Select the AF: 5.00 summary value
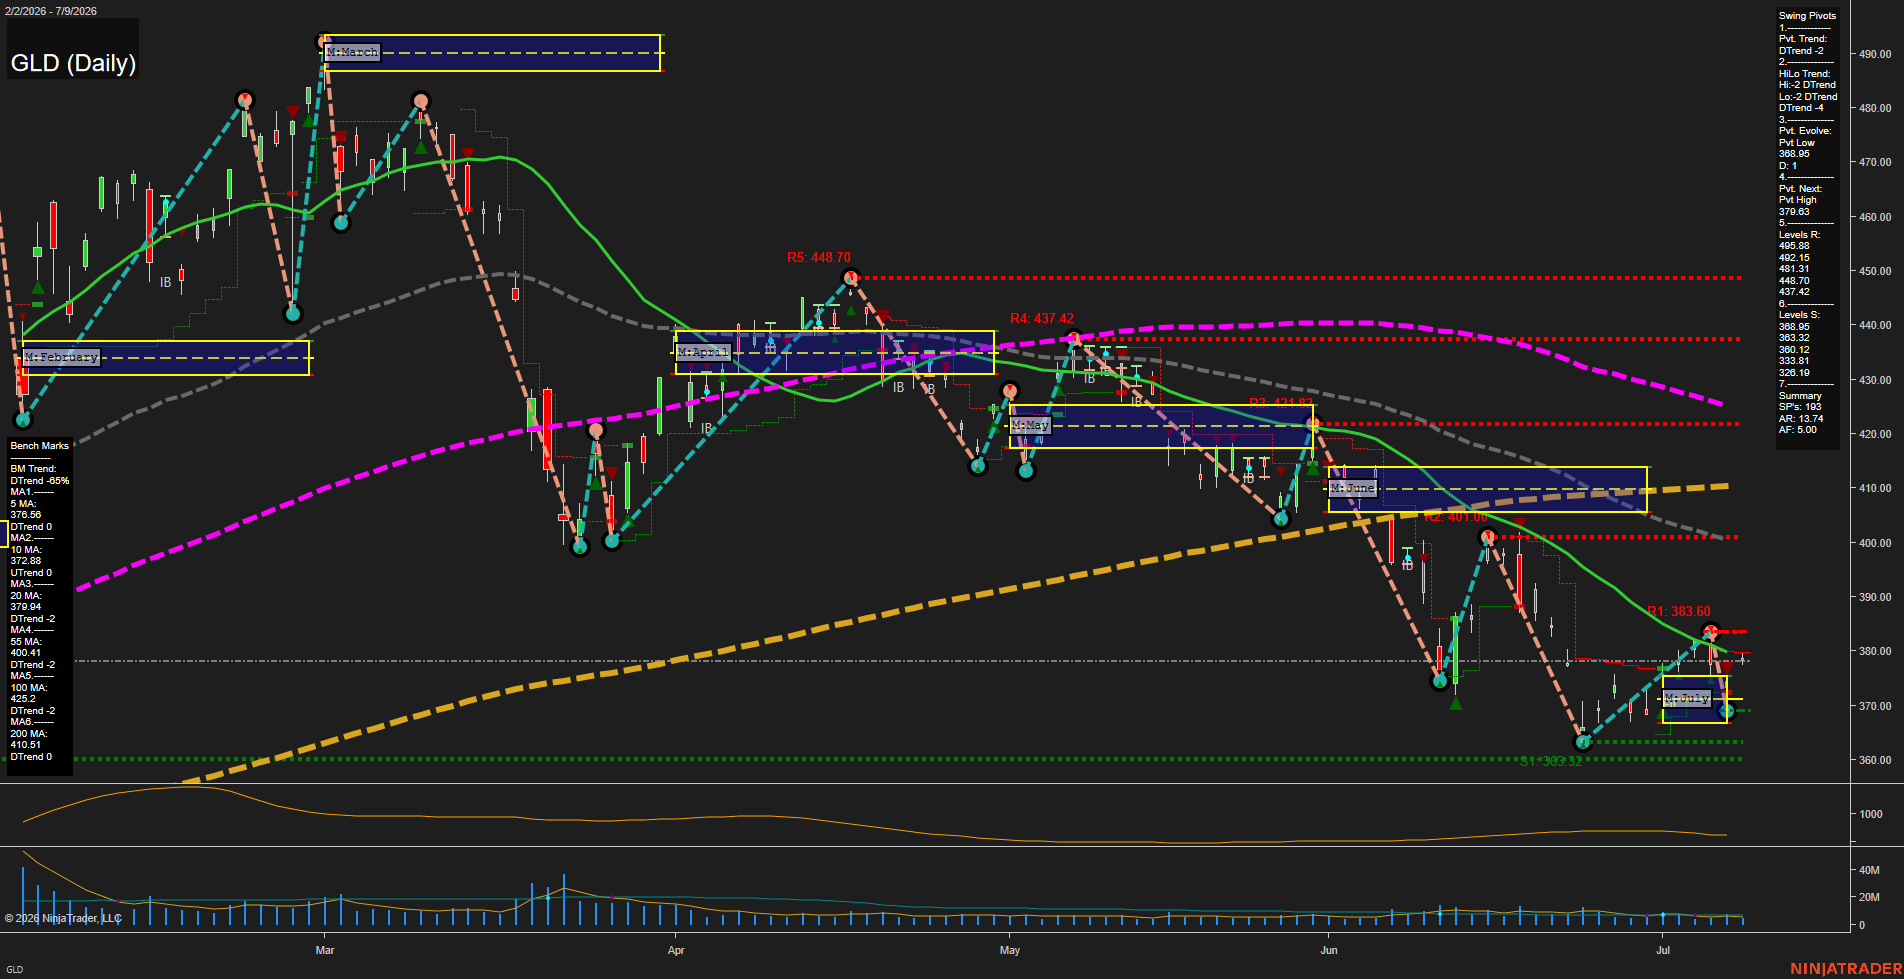 pos(1798,430)
